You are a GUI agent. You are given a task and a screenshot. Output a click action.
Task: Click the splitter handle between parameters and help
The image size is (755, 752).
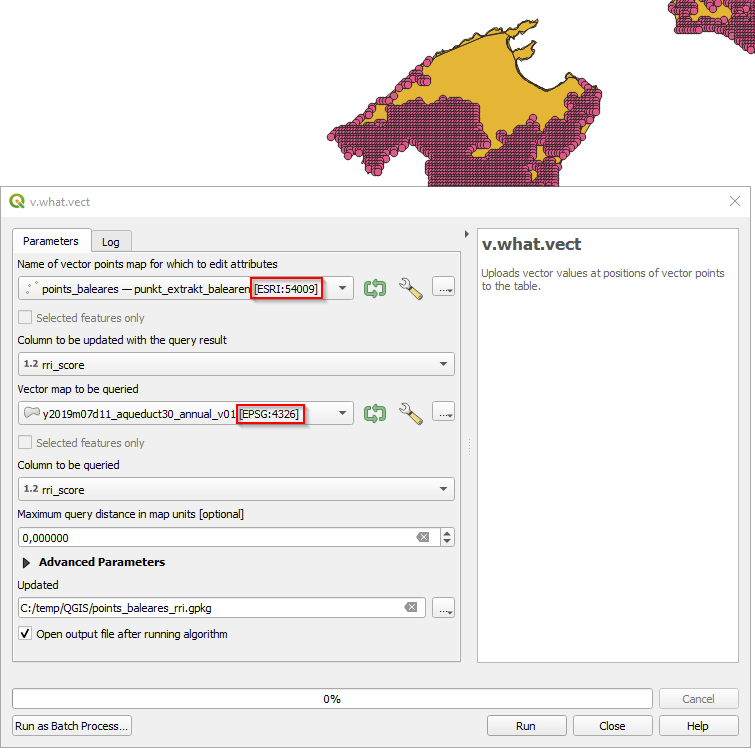[469, 447]
